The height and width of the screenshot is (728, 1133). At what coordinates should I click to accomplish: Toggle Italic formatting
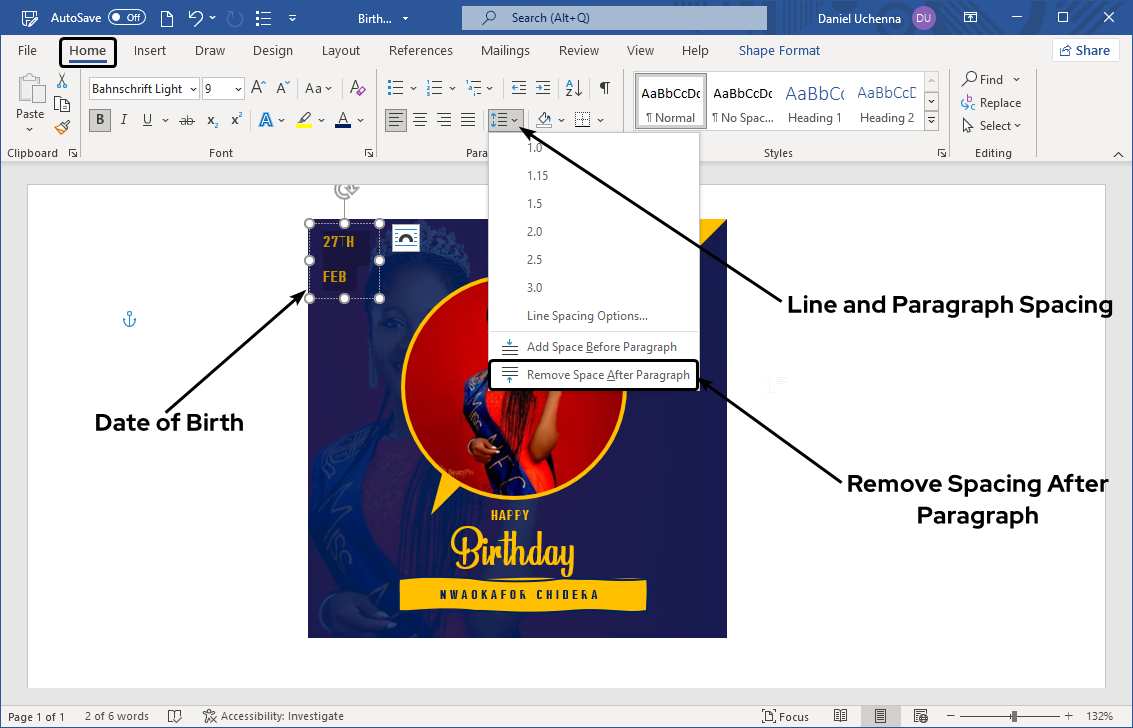124,120
